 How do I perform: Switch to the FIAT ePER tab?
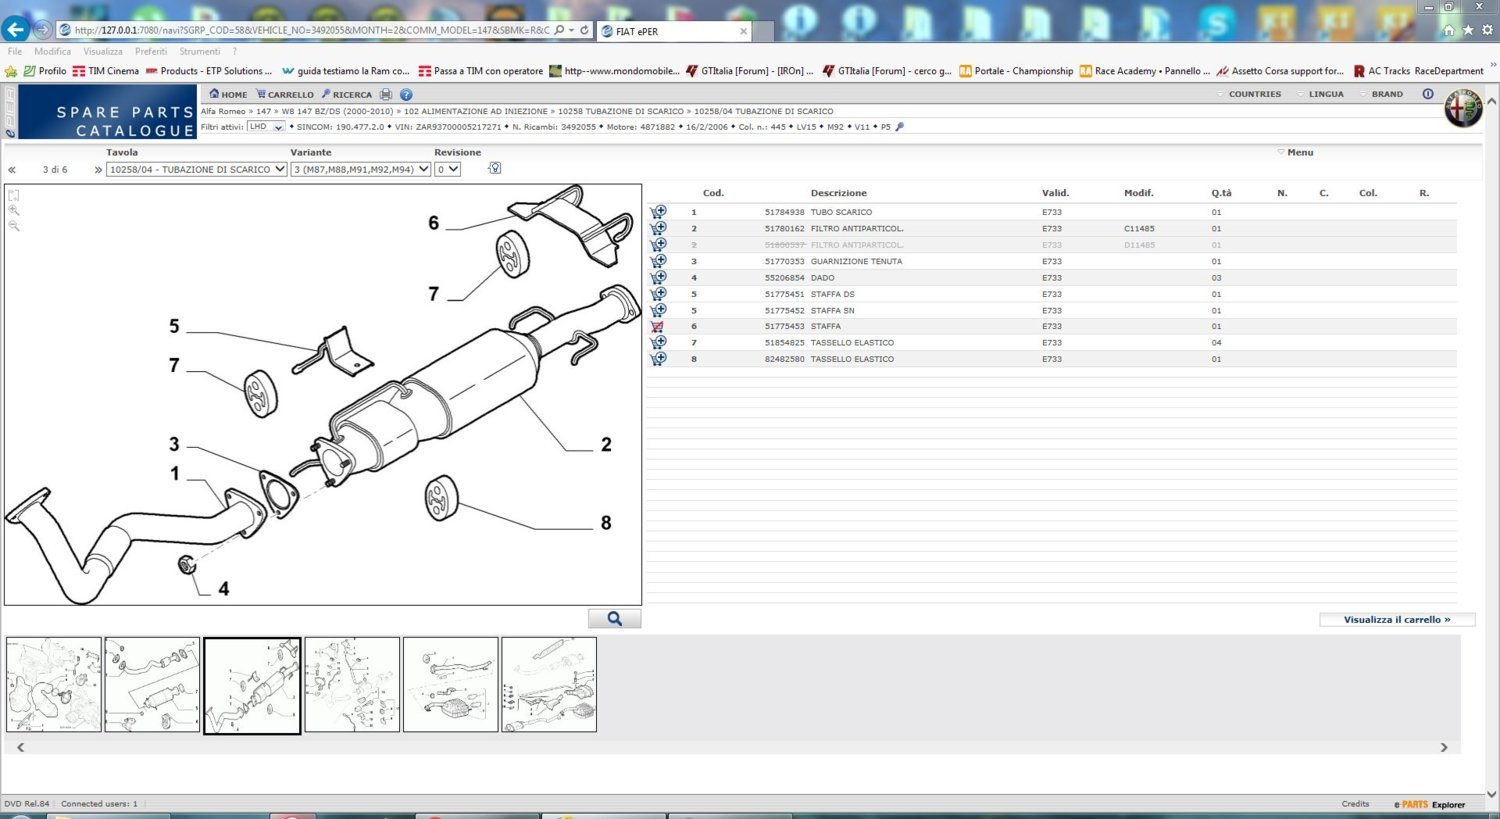click(673, 31)
